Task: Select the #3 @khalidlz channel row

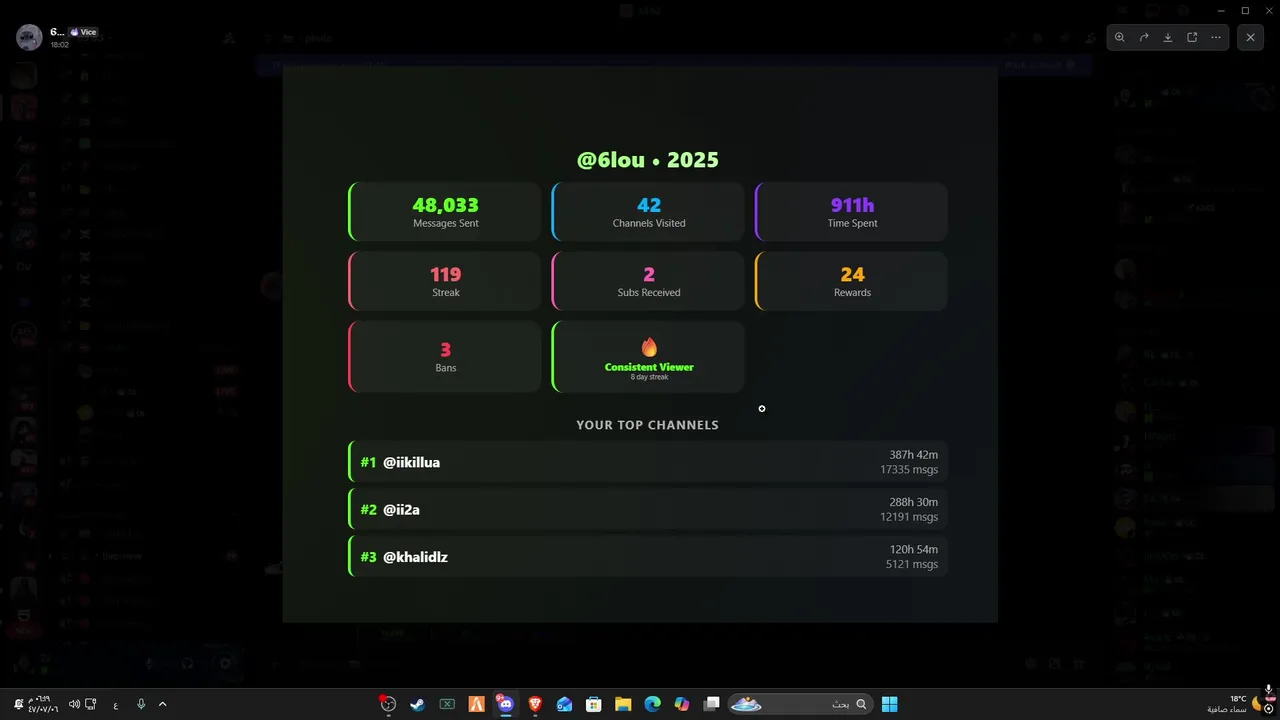Action: tap(648, 556)
